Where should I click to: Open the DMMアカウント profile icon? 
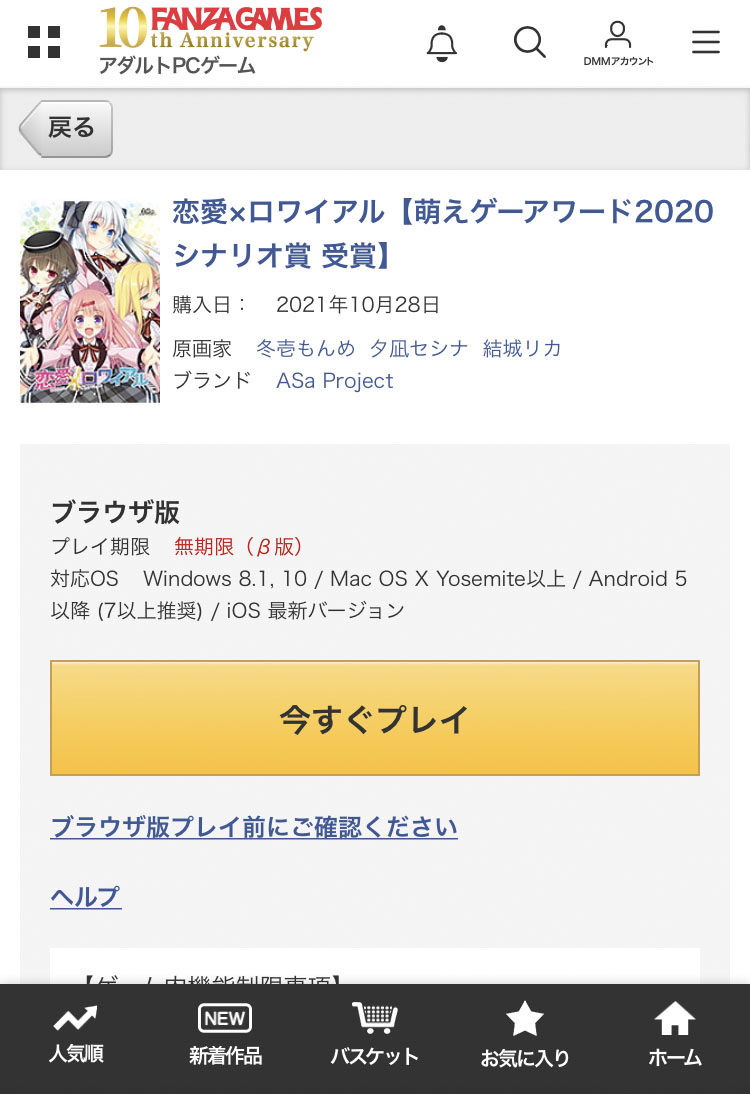tap(618, 42)
